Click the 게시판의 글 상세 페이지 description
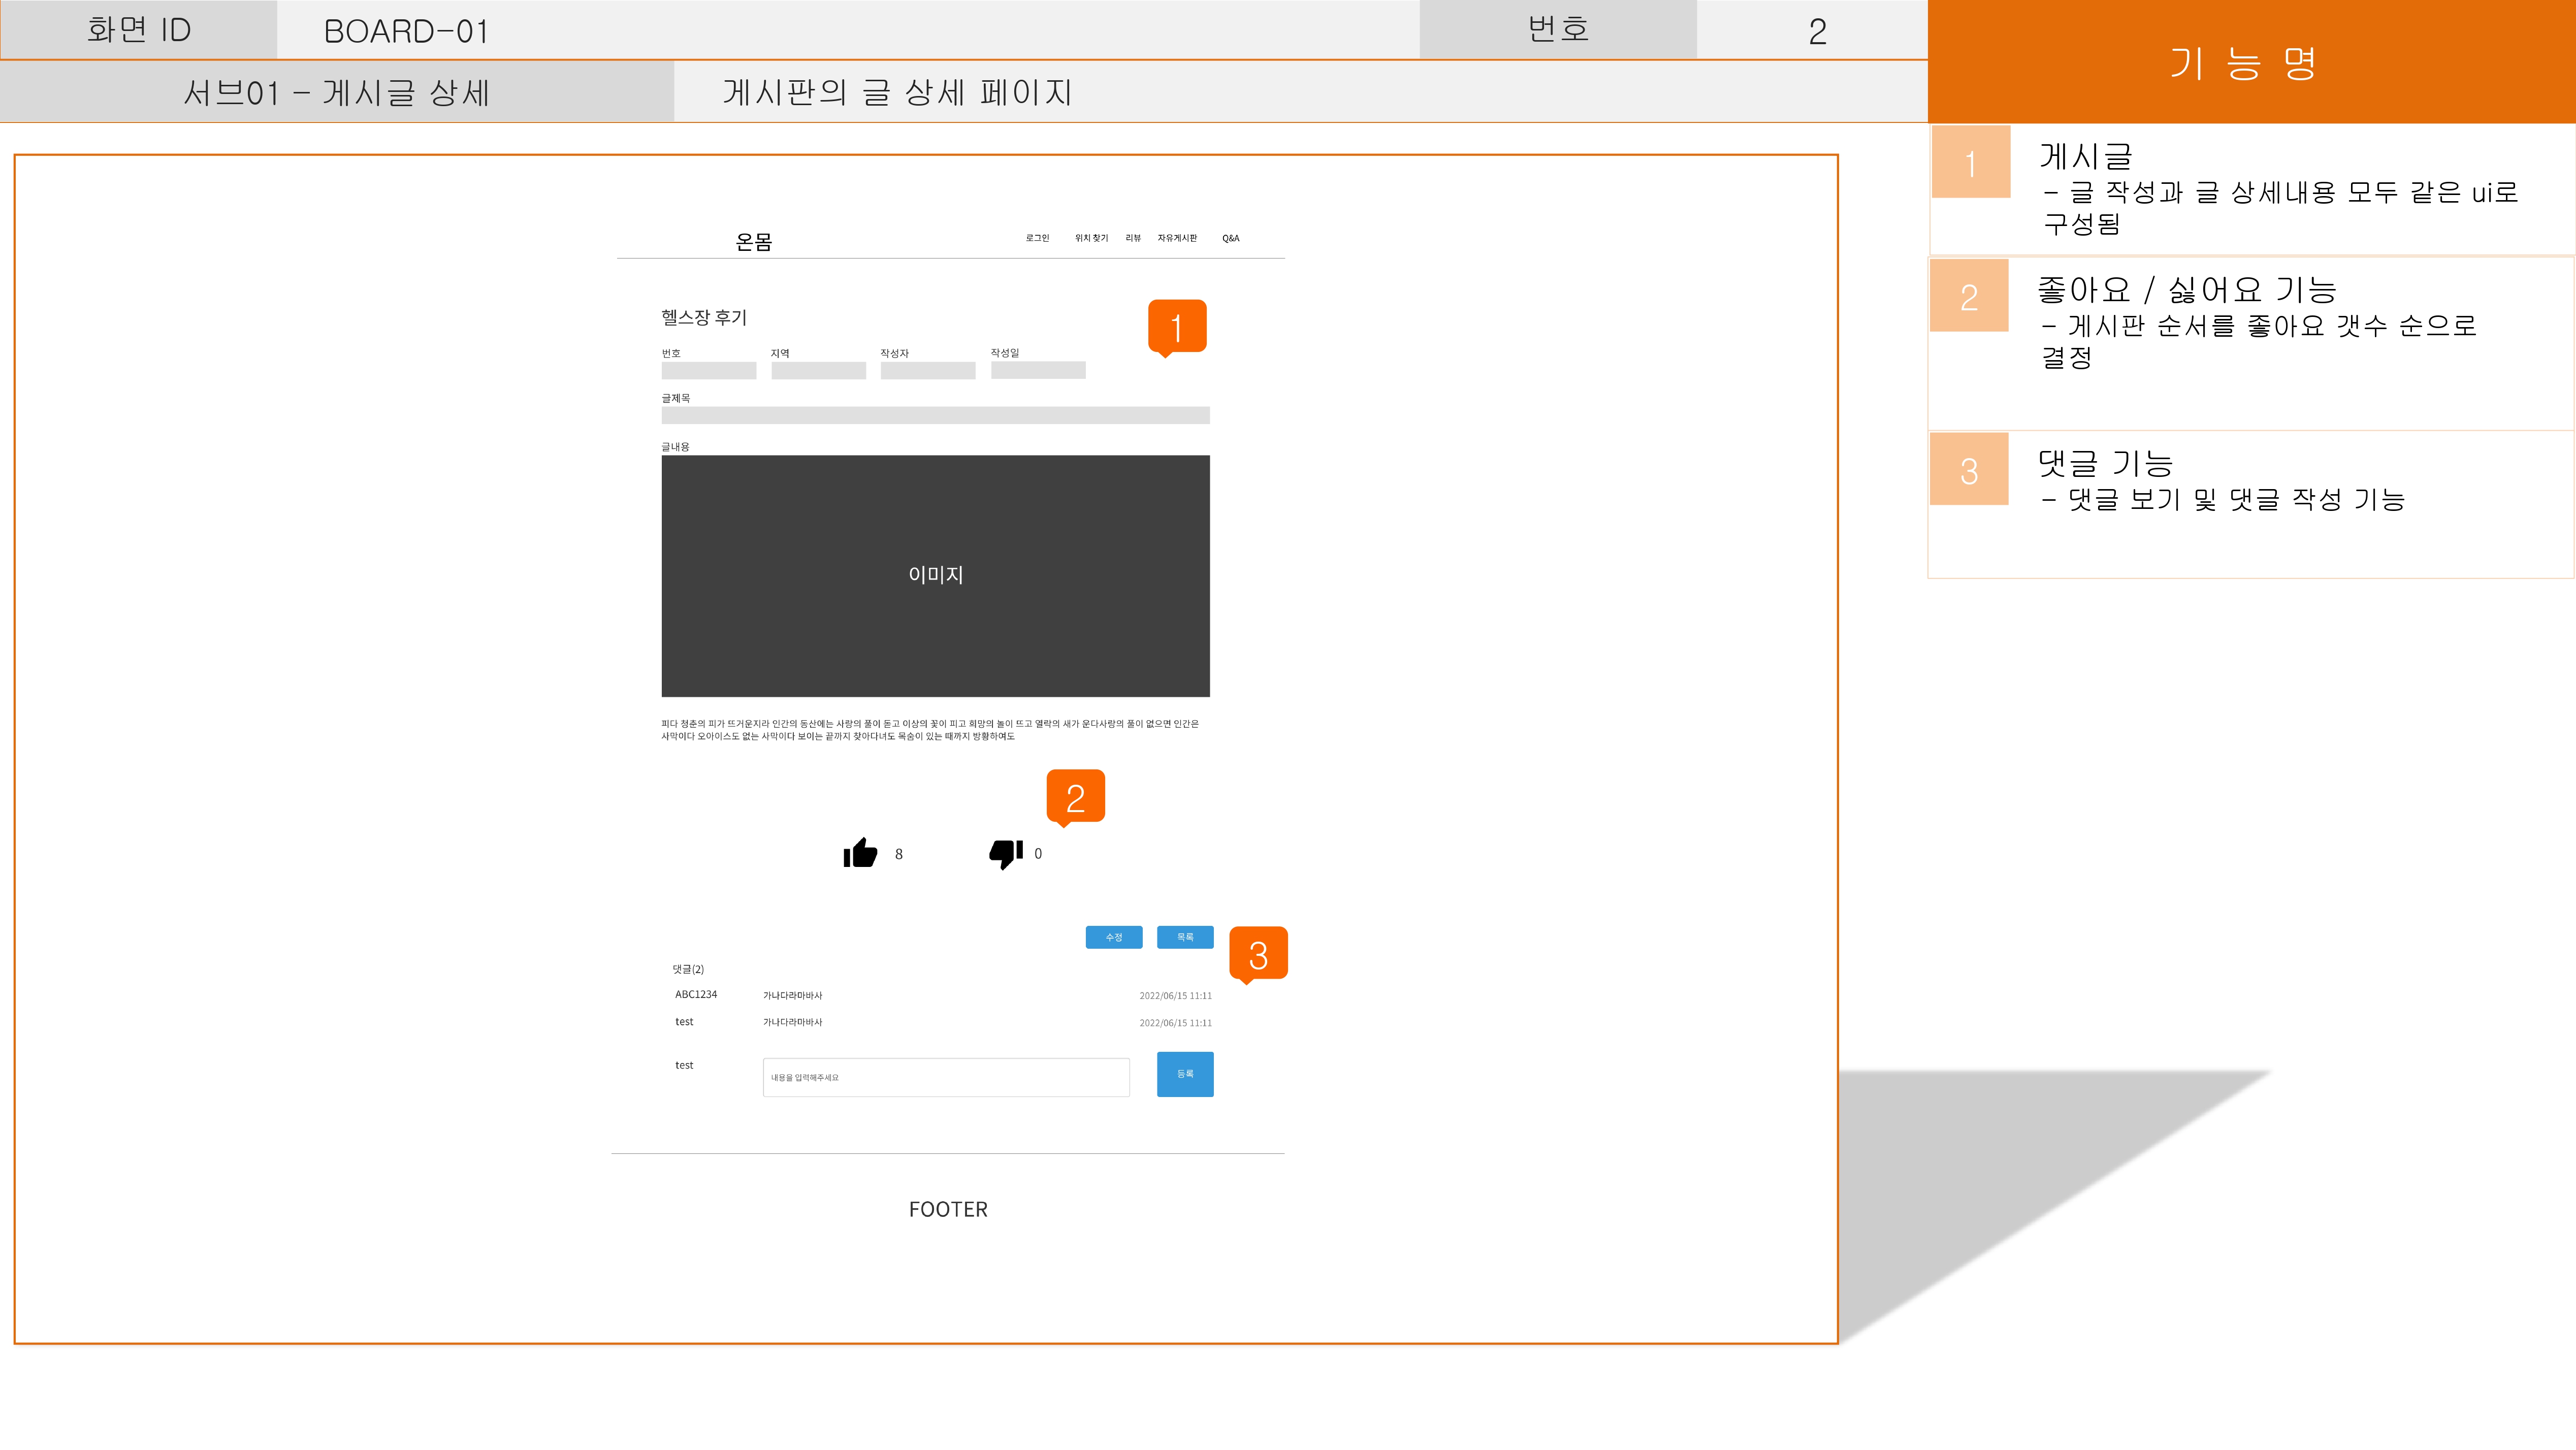 pos(897,92)
